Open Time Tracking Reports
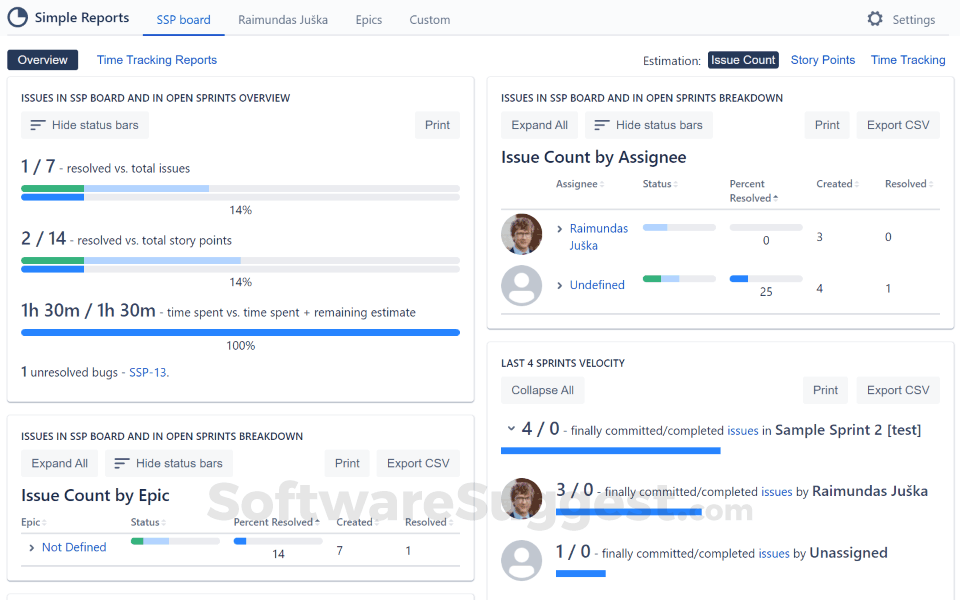 [x=156, y=60]
